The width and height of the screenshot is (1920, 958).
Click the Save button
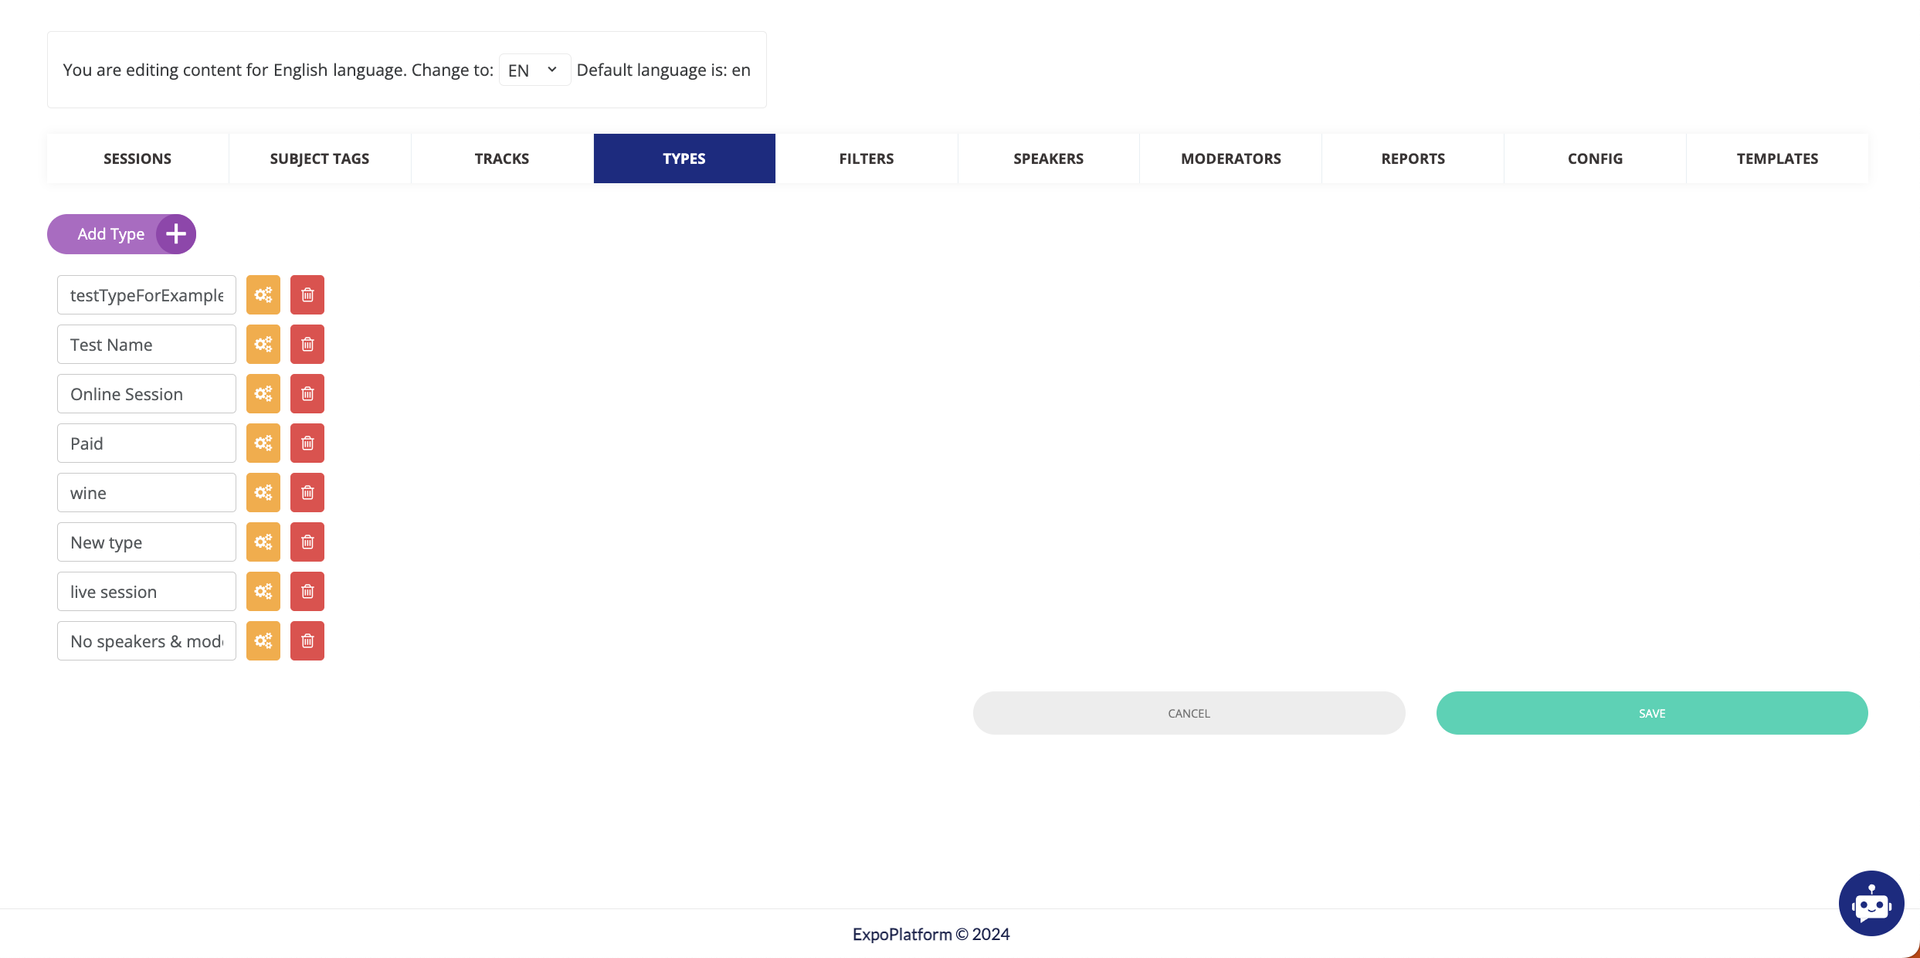coord(1651,713)
